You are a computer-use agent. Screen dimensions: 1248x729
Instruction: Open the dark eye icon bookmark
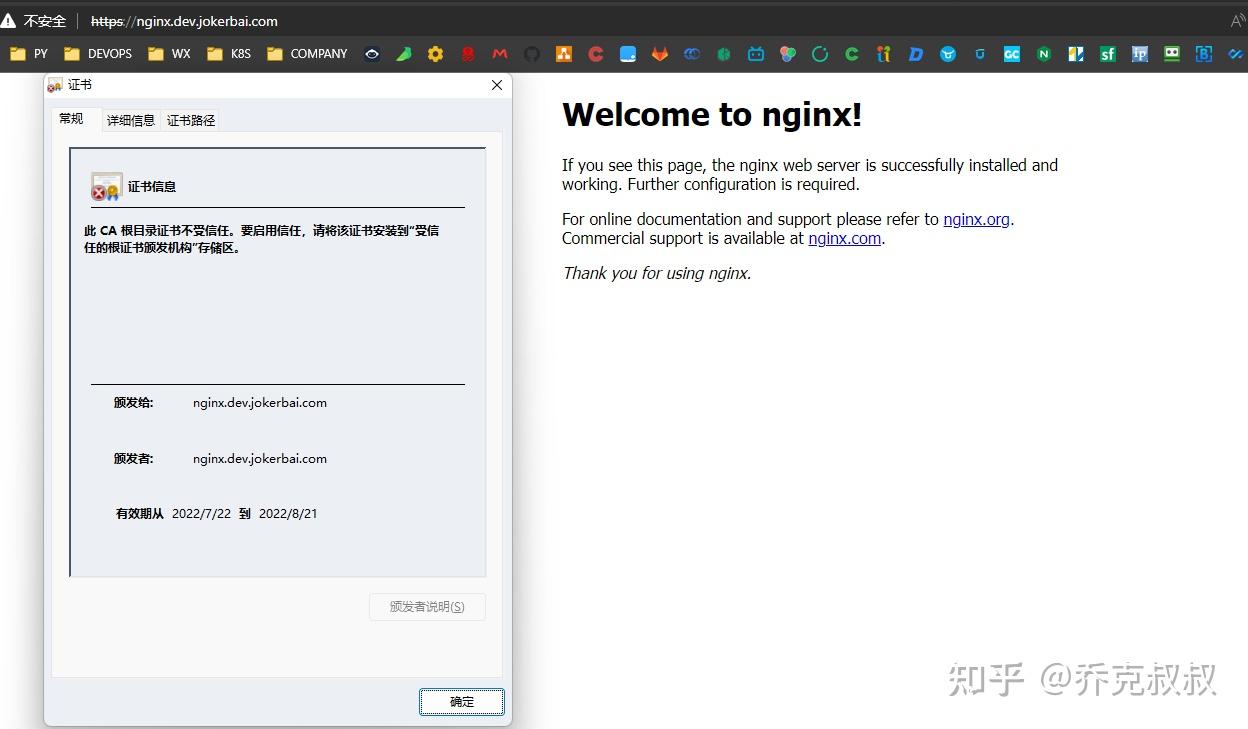click(x=372, y=54)
